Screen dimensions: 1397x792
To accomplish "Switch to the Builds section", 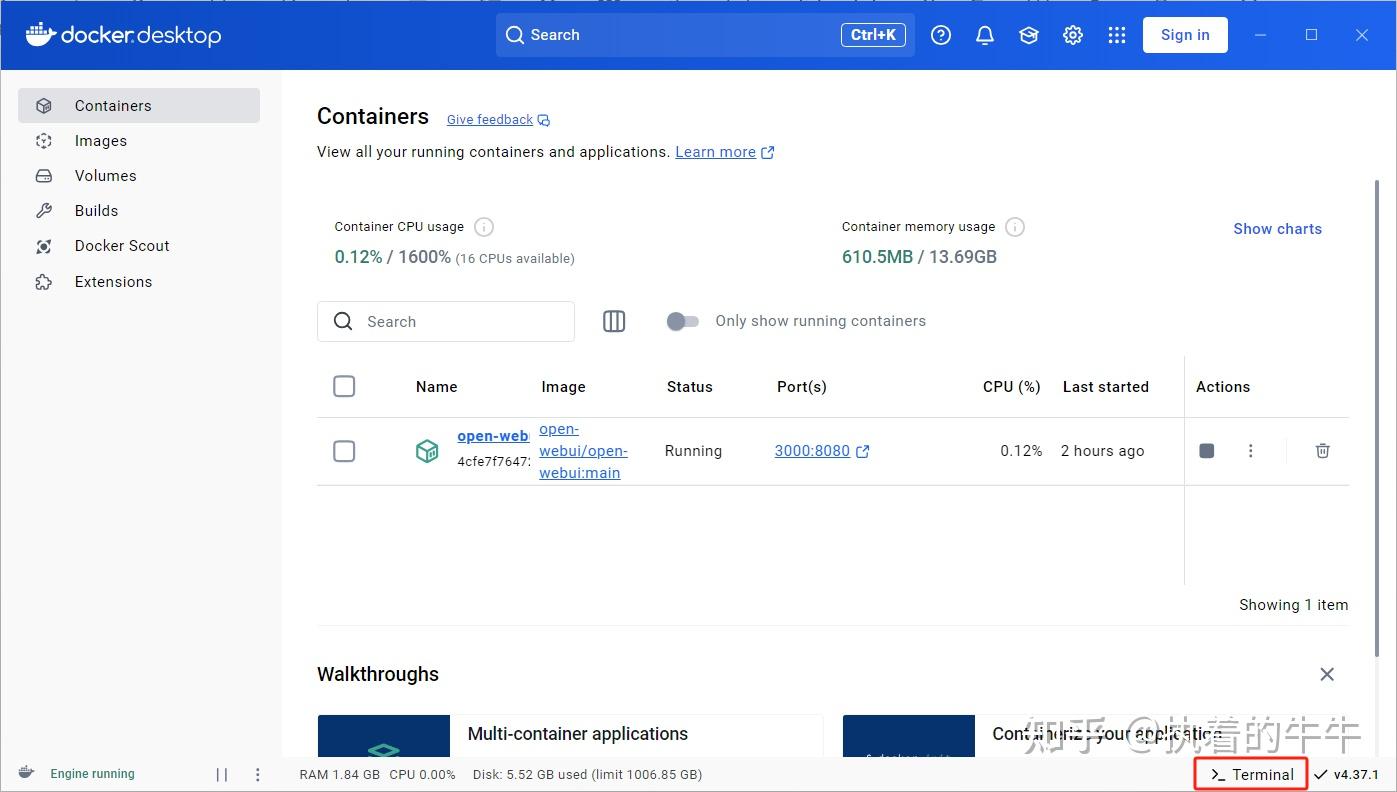I will pos(96,210).
